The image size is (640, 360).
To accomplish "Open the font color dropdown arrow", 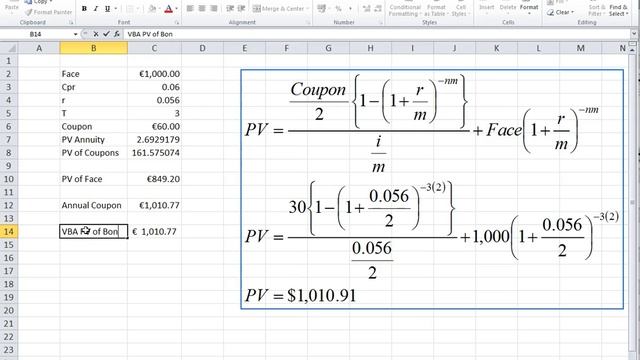I will pos(176,8).
